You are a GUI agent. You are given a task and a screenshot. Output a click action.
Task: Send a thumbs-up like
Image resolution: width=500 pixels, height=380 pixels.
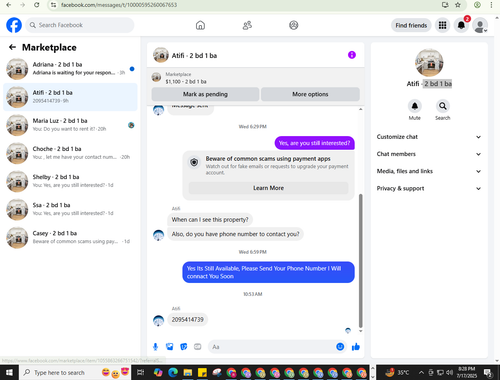click(356, 347)
